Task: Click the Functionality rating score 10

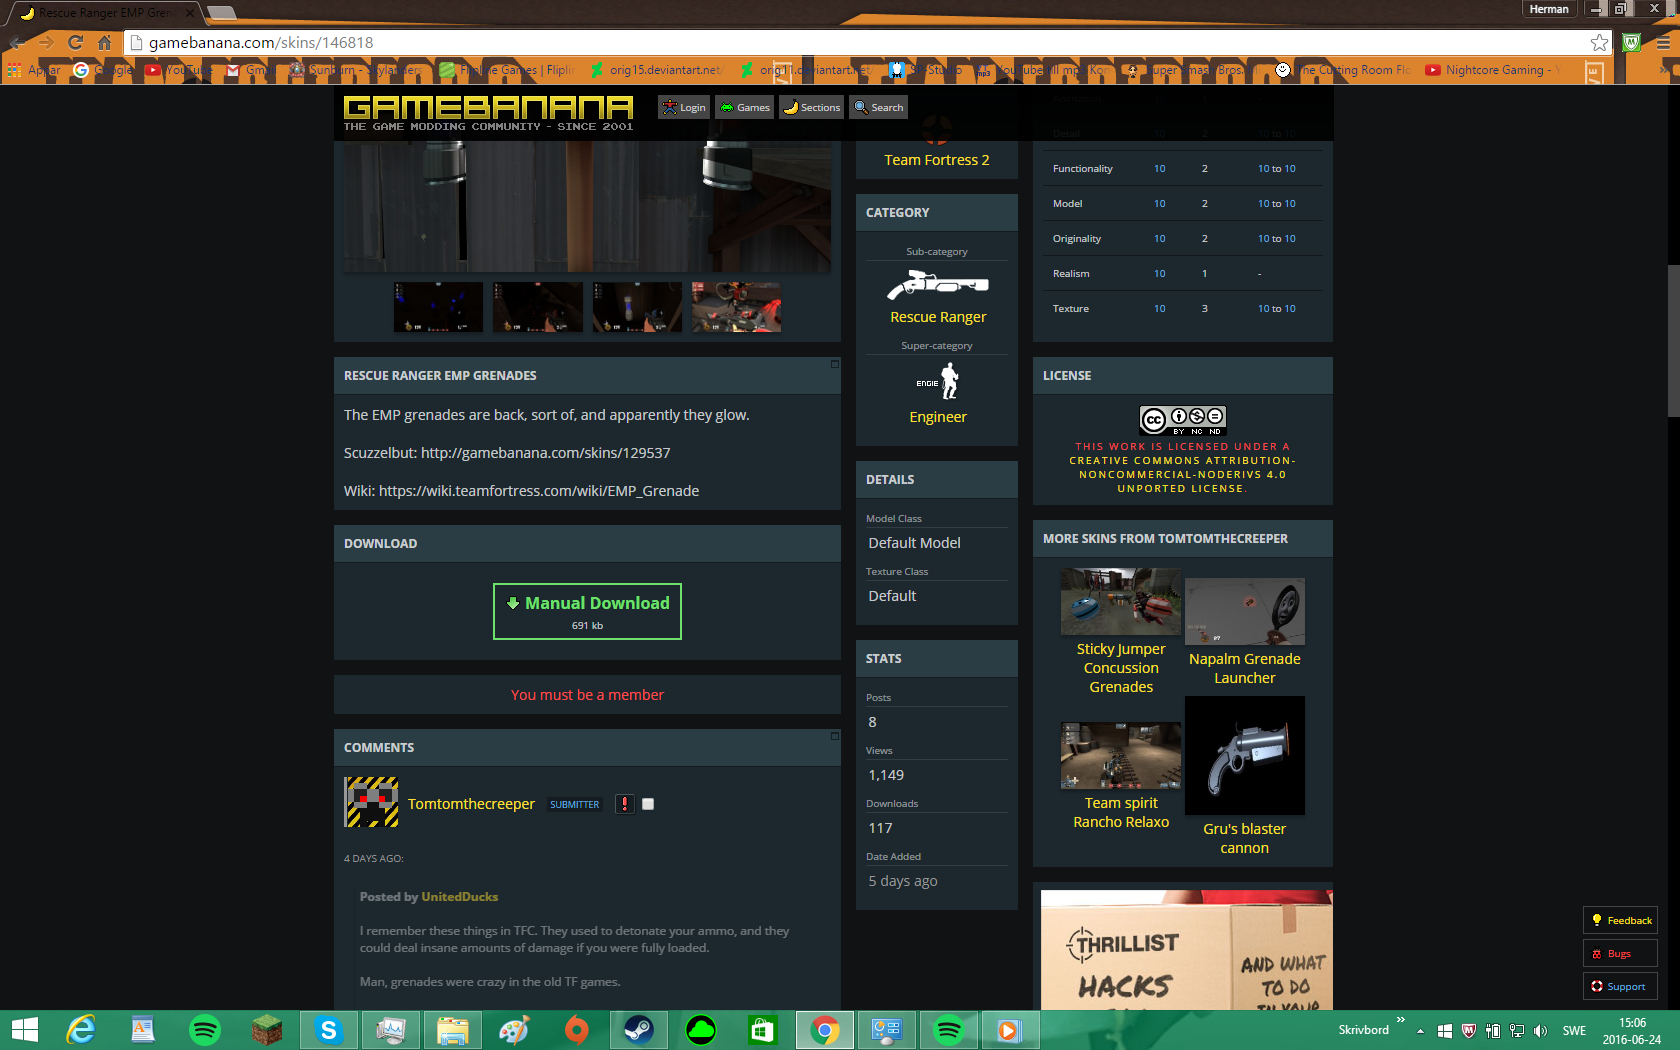Action: tap(1160, 169)
